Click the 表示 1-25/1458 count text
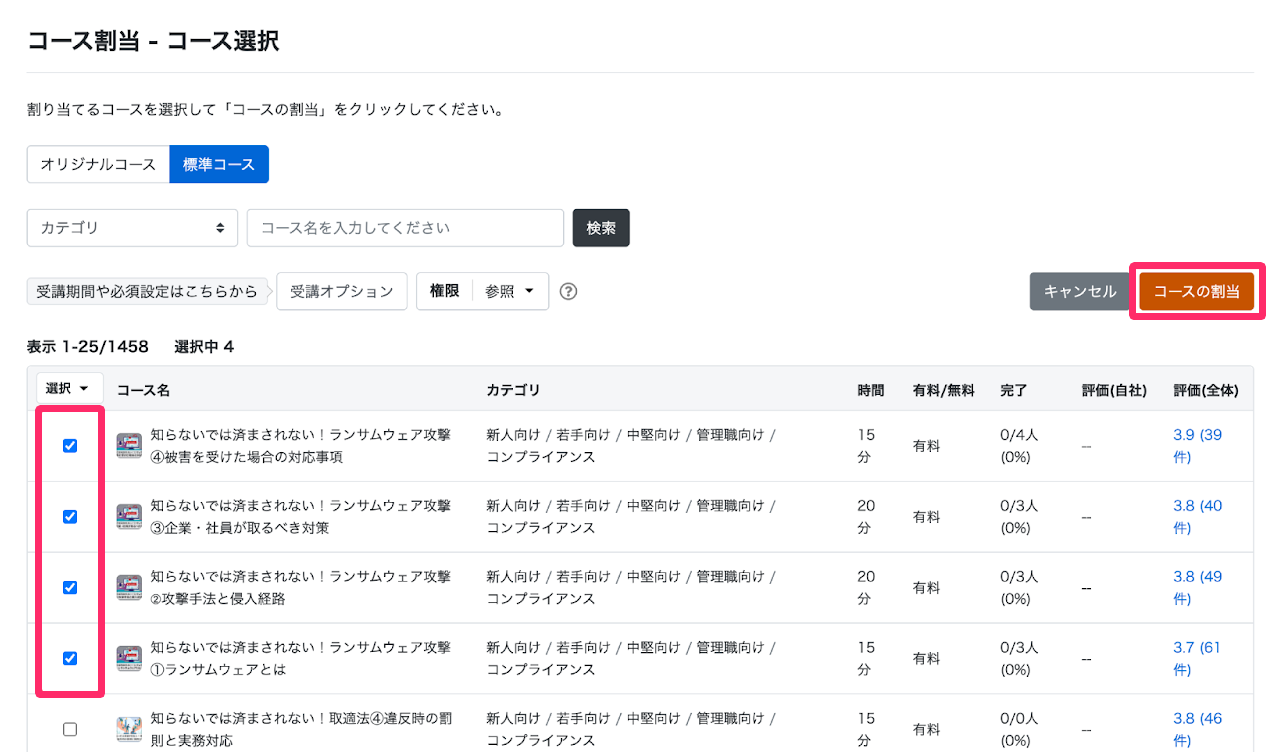This screenshot has width=1288, height=752. [88, 347]
